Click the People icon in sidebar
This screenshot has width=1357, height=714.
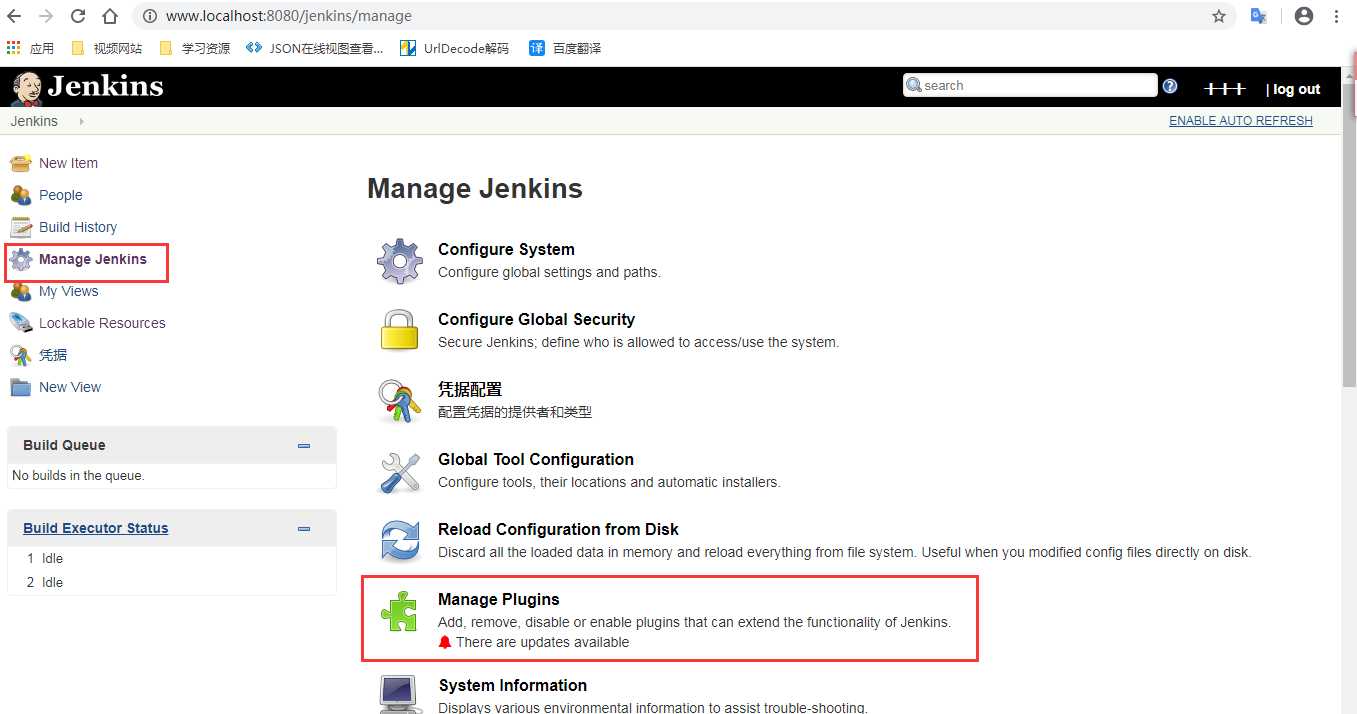(21, 195)
